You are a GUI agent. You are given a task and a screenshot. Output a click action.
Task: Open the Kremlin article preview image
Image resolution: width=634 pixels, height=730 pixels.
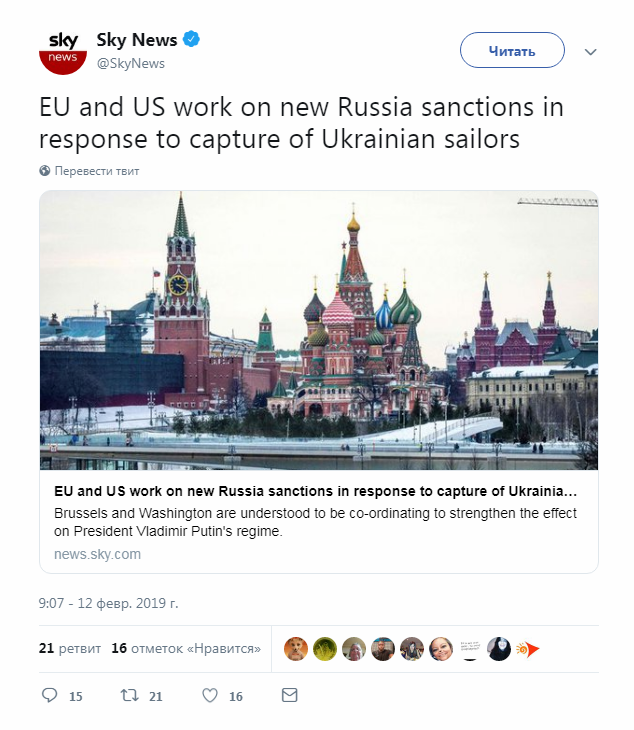(x=319, y=330)
